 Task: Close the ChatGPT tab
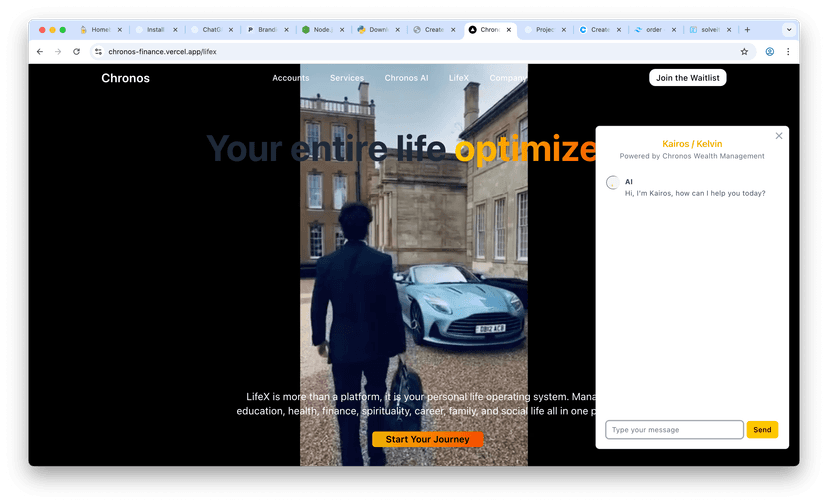point(231,30)
